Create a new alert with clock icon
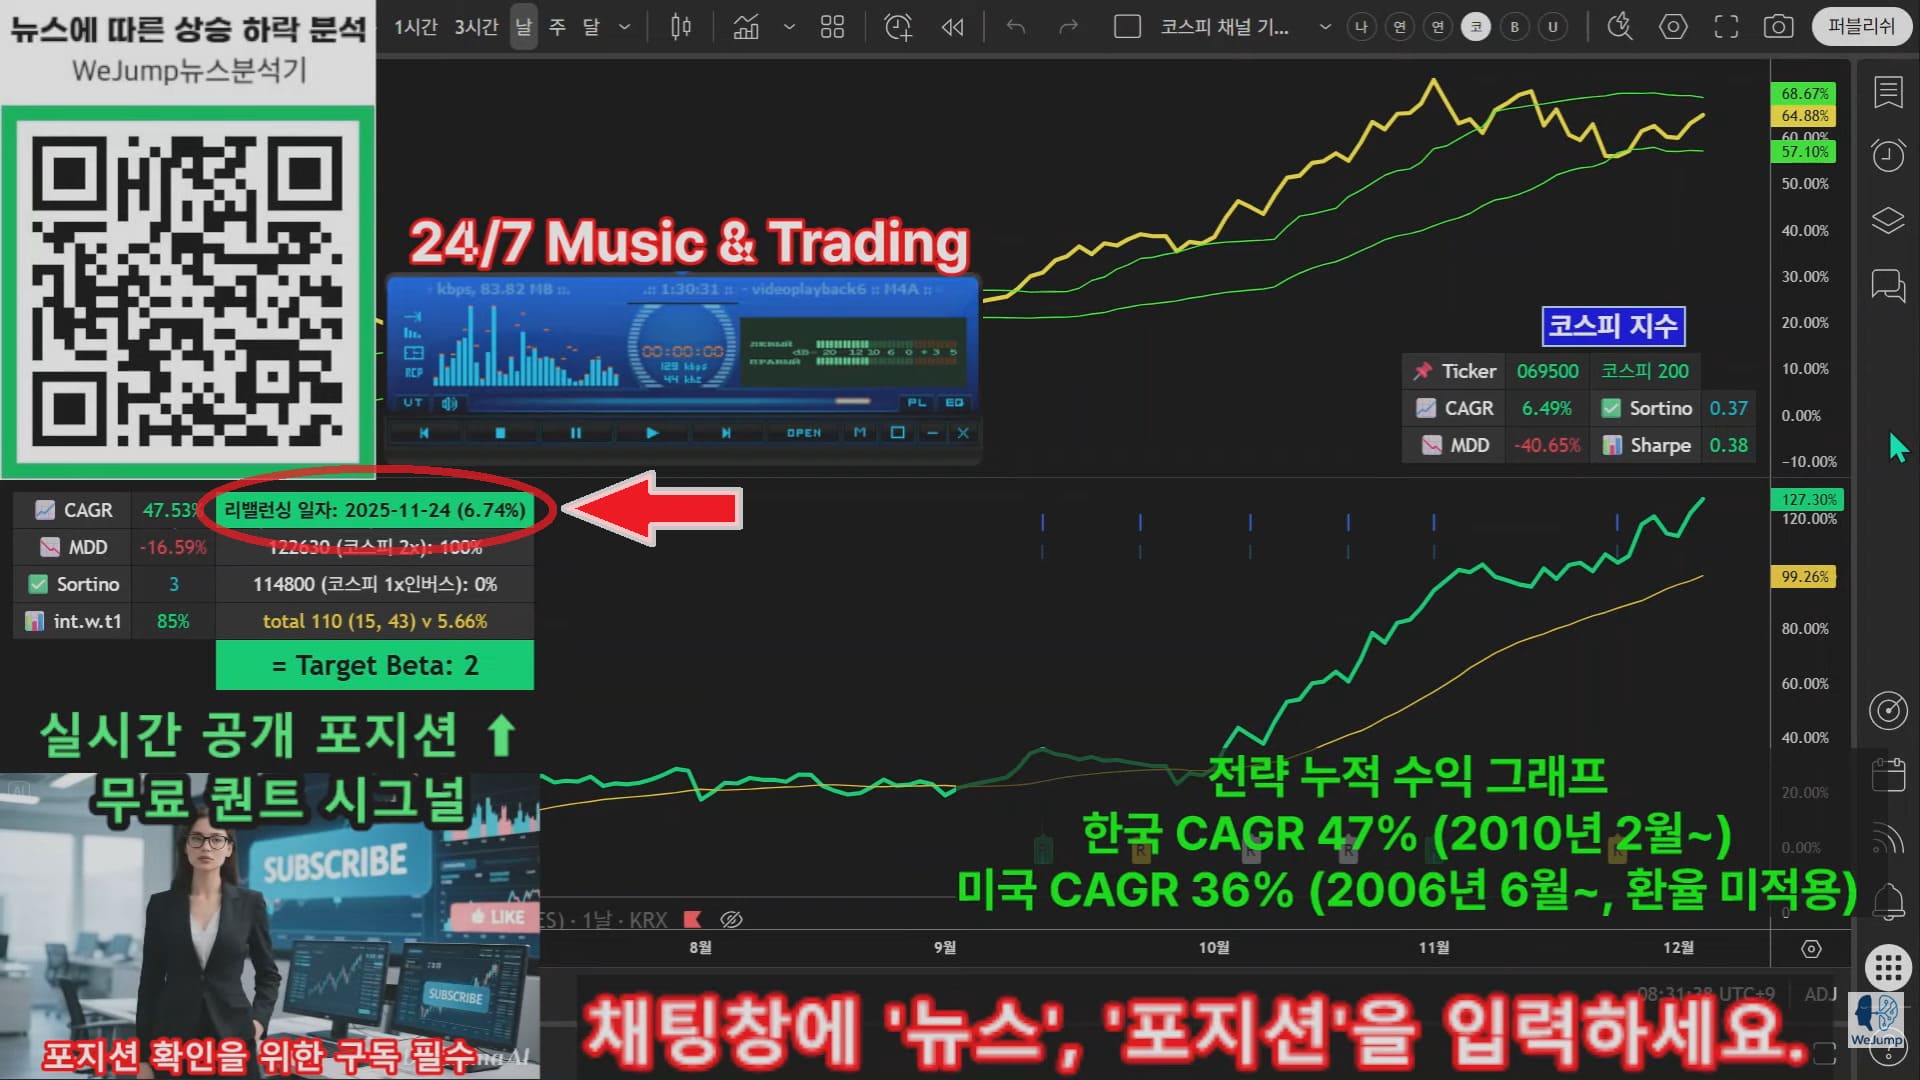 (898, 27)
